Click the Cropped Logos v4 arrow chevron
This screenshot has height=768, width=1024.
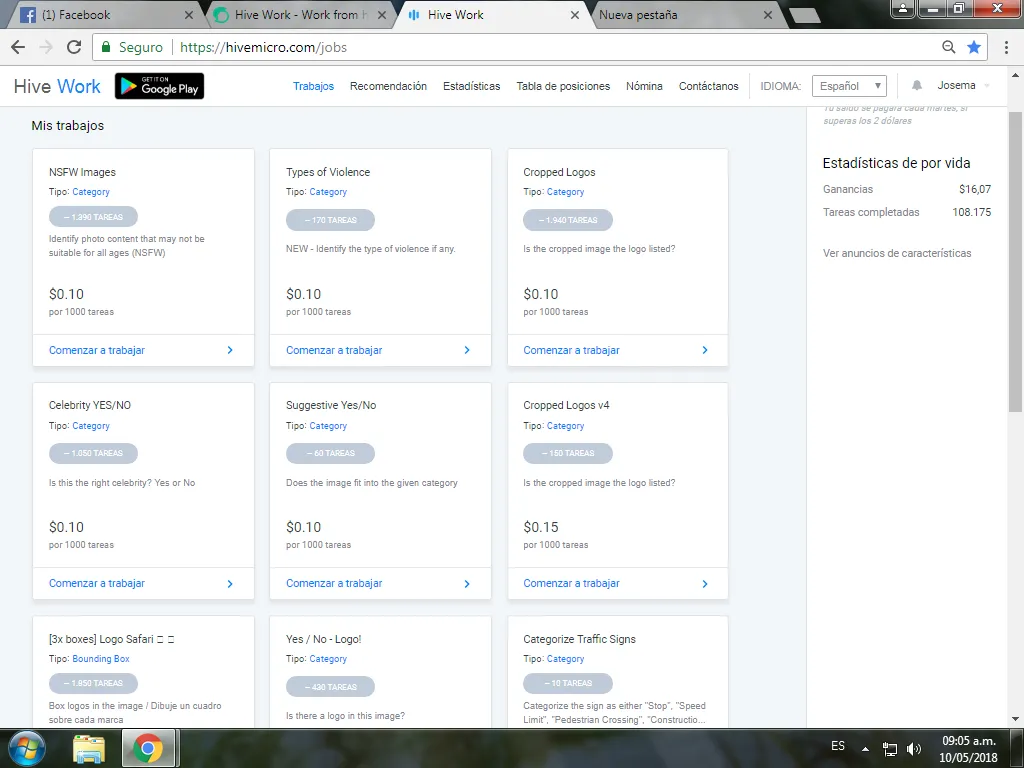705,584
